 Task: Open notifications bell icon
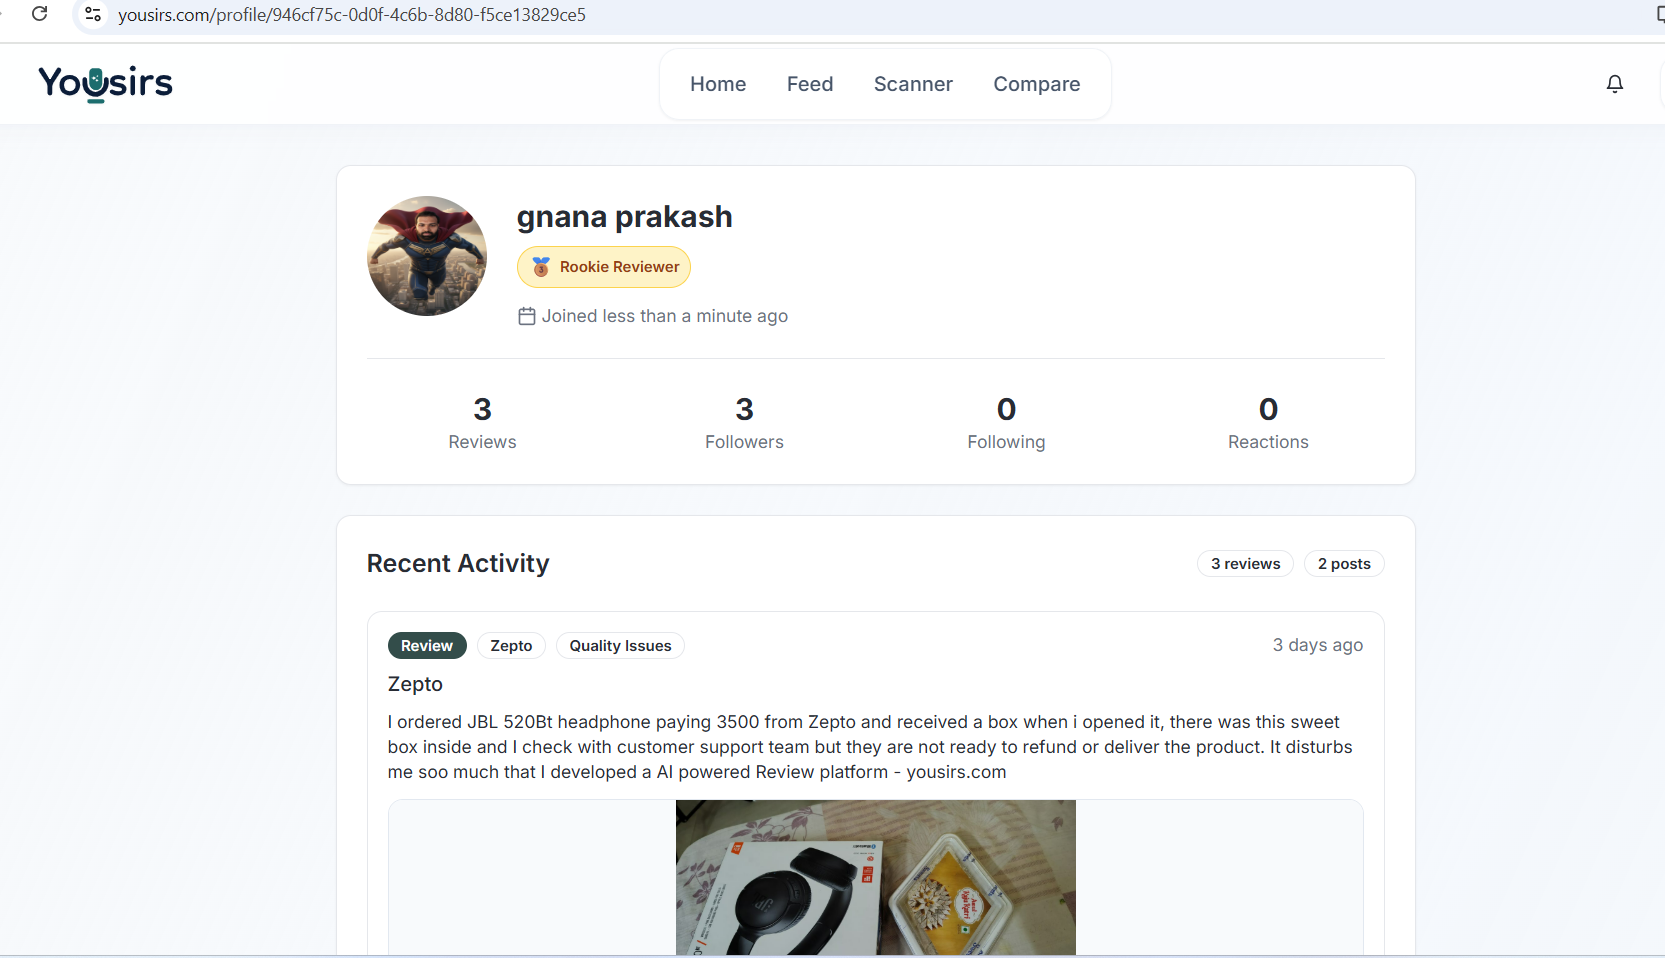pos(1614,84)
